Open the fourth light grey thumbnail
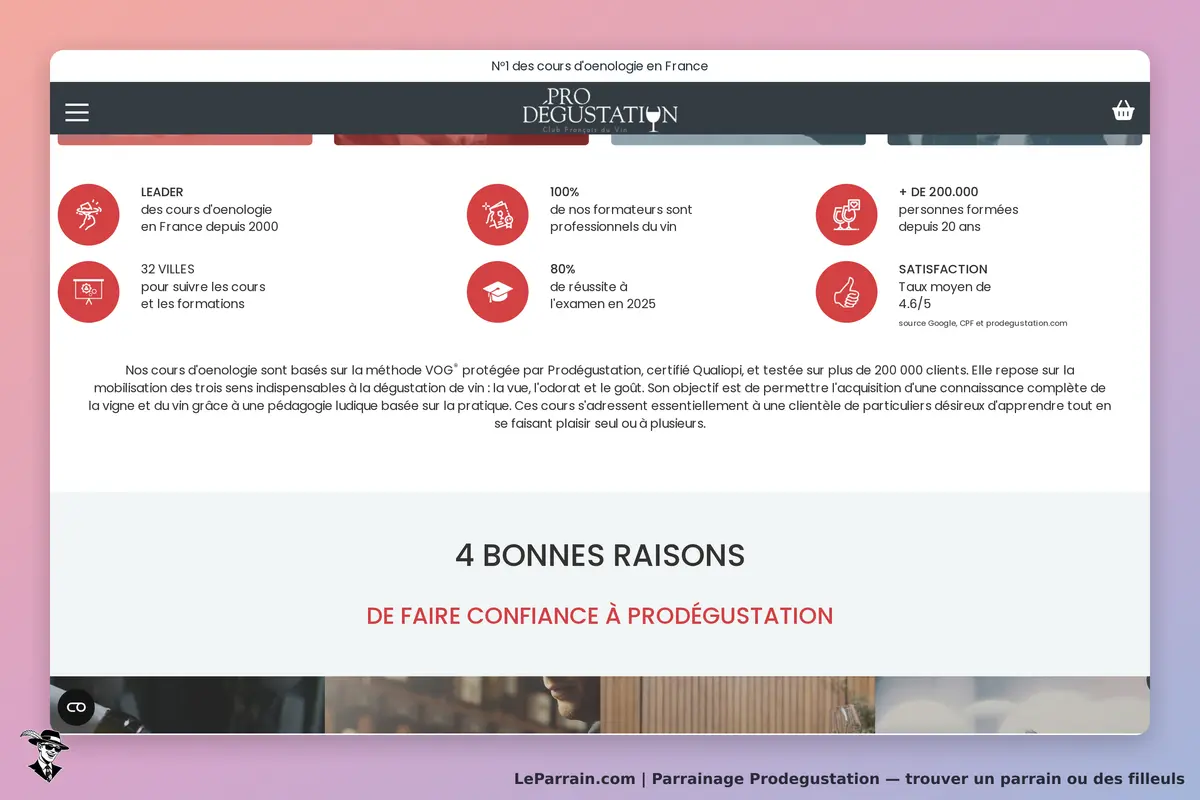The height and width of the screenshot is (800, 1200). (1012, 705)
